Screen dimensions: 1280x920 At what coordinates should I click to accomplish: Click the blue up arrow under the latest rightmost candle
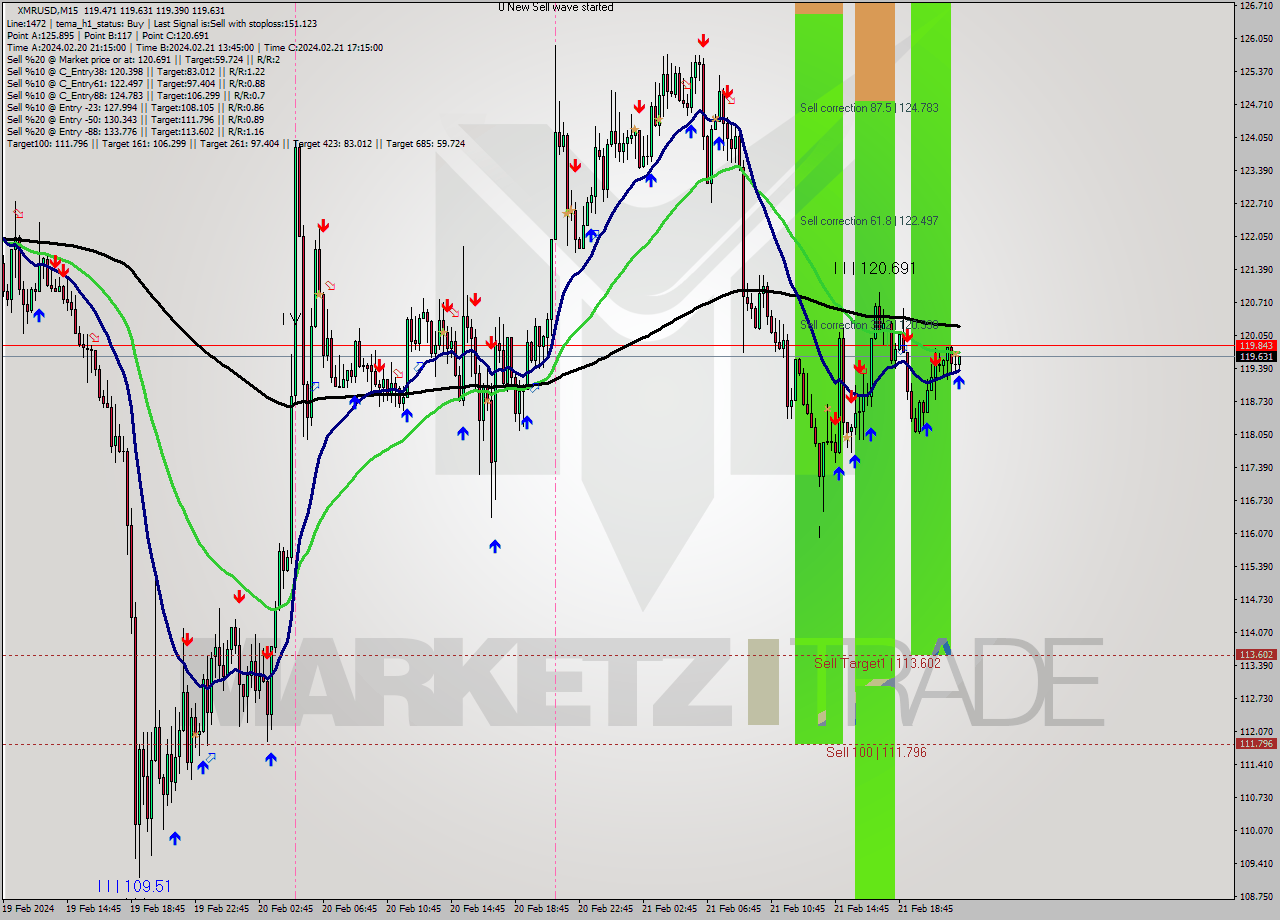[x=959, y=381]
